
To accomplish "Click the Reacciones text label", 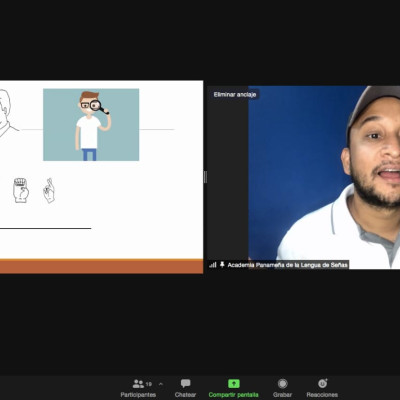I will click(x=322, y=395).
